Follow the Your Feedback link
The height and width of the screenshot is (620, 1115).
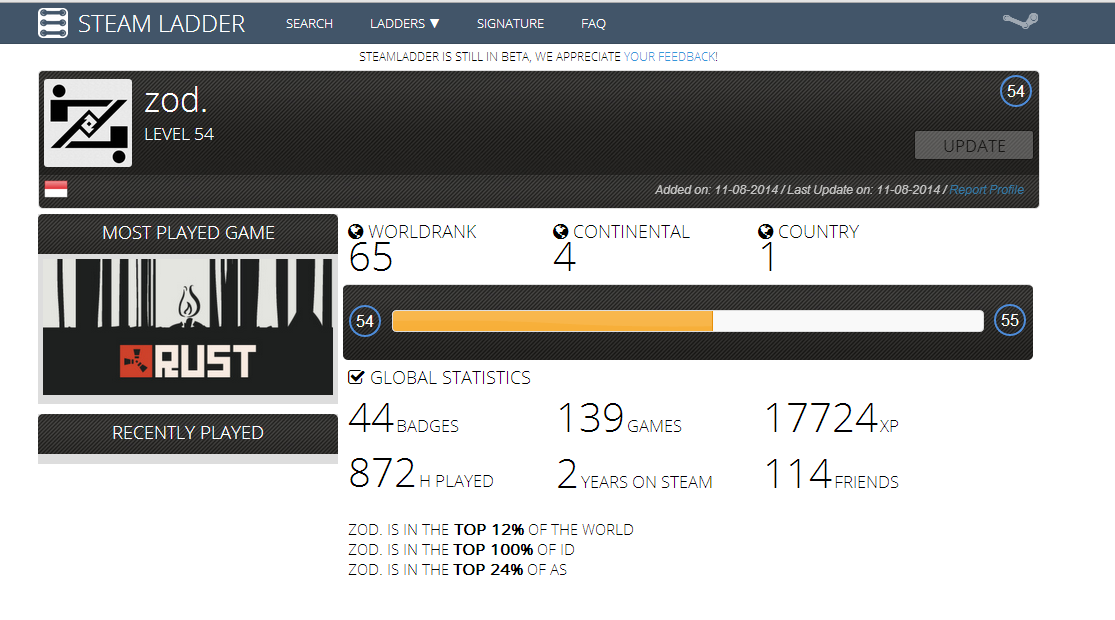(670, 57)
